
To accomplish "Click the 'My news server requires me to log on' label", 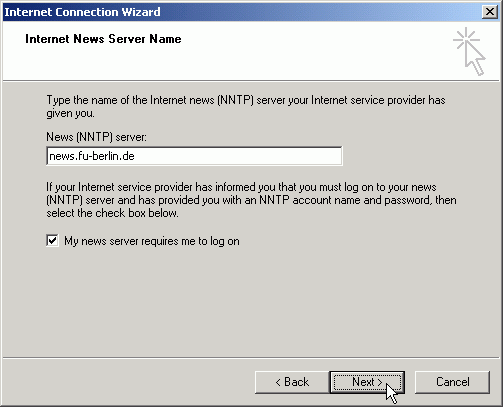I will (152, 241).
